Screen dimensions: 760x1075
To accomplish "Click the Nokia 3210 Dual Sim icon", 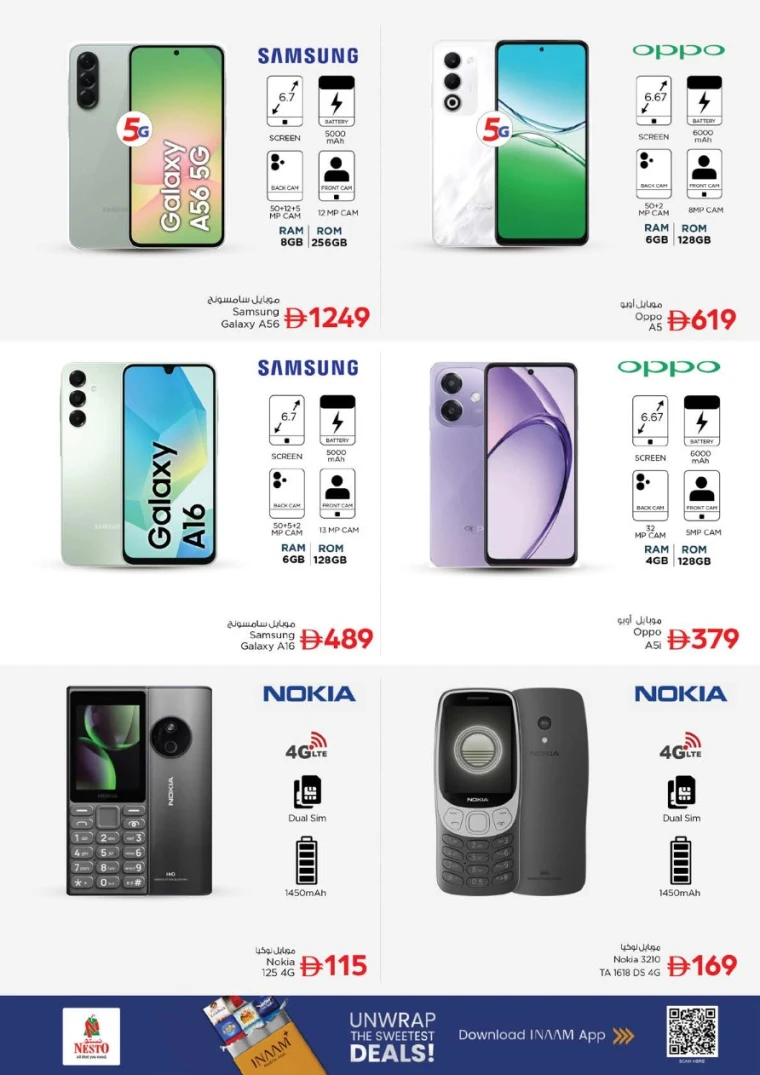I will pos(681,793).
